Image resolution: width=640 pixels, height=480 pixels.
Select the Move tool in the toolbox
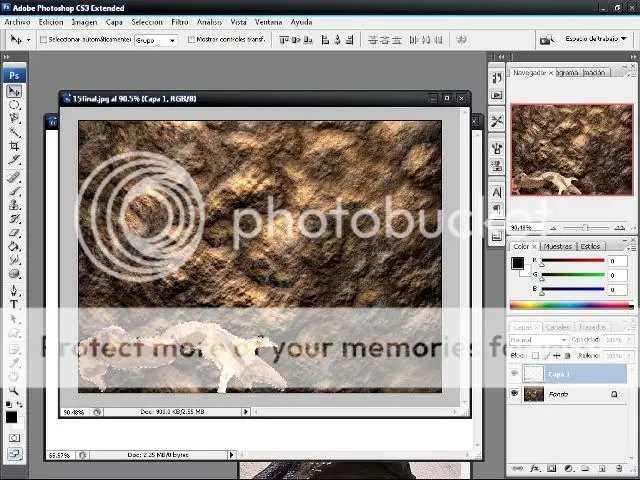point(14,91)
